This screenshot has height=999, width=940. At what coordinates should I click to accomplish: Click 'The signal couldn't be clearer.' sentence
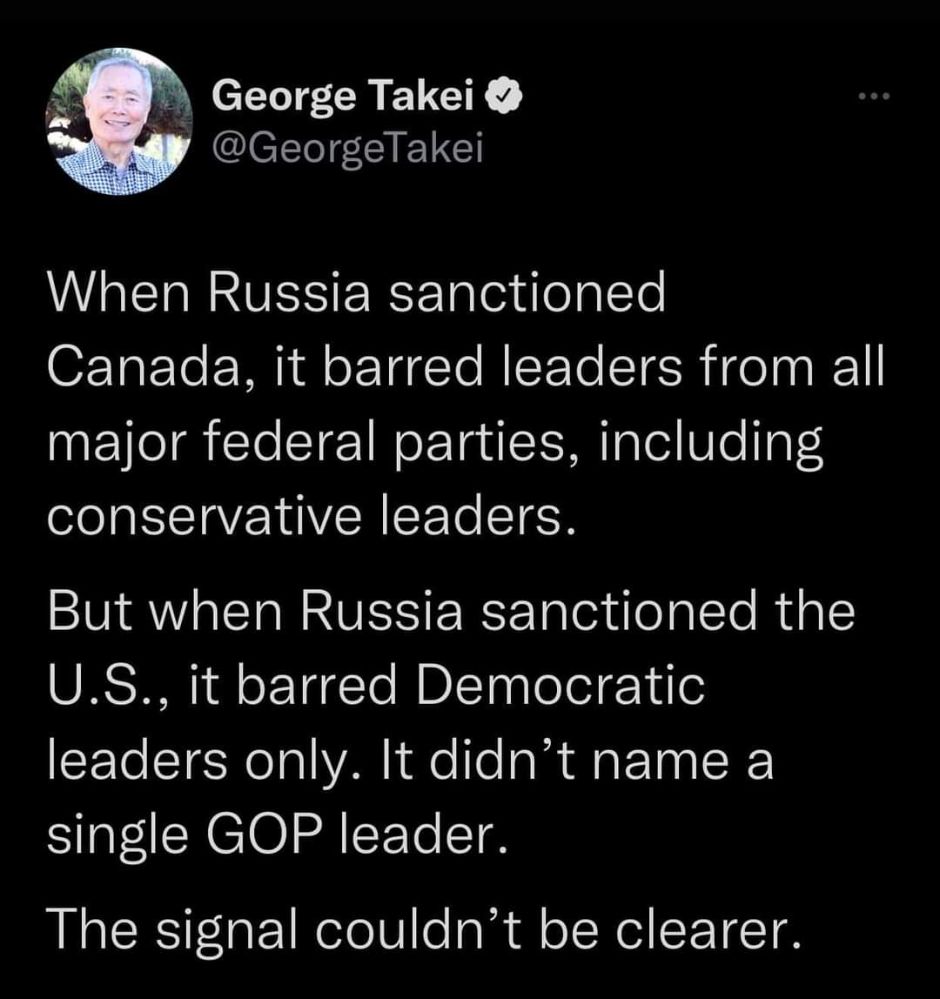424,930
